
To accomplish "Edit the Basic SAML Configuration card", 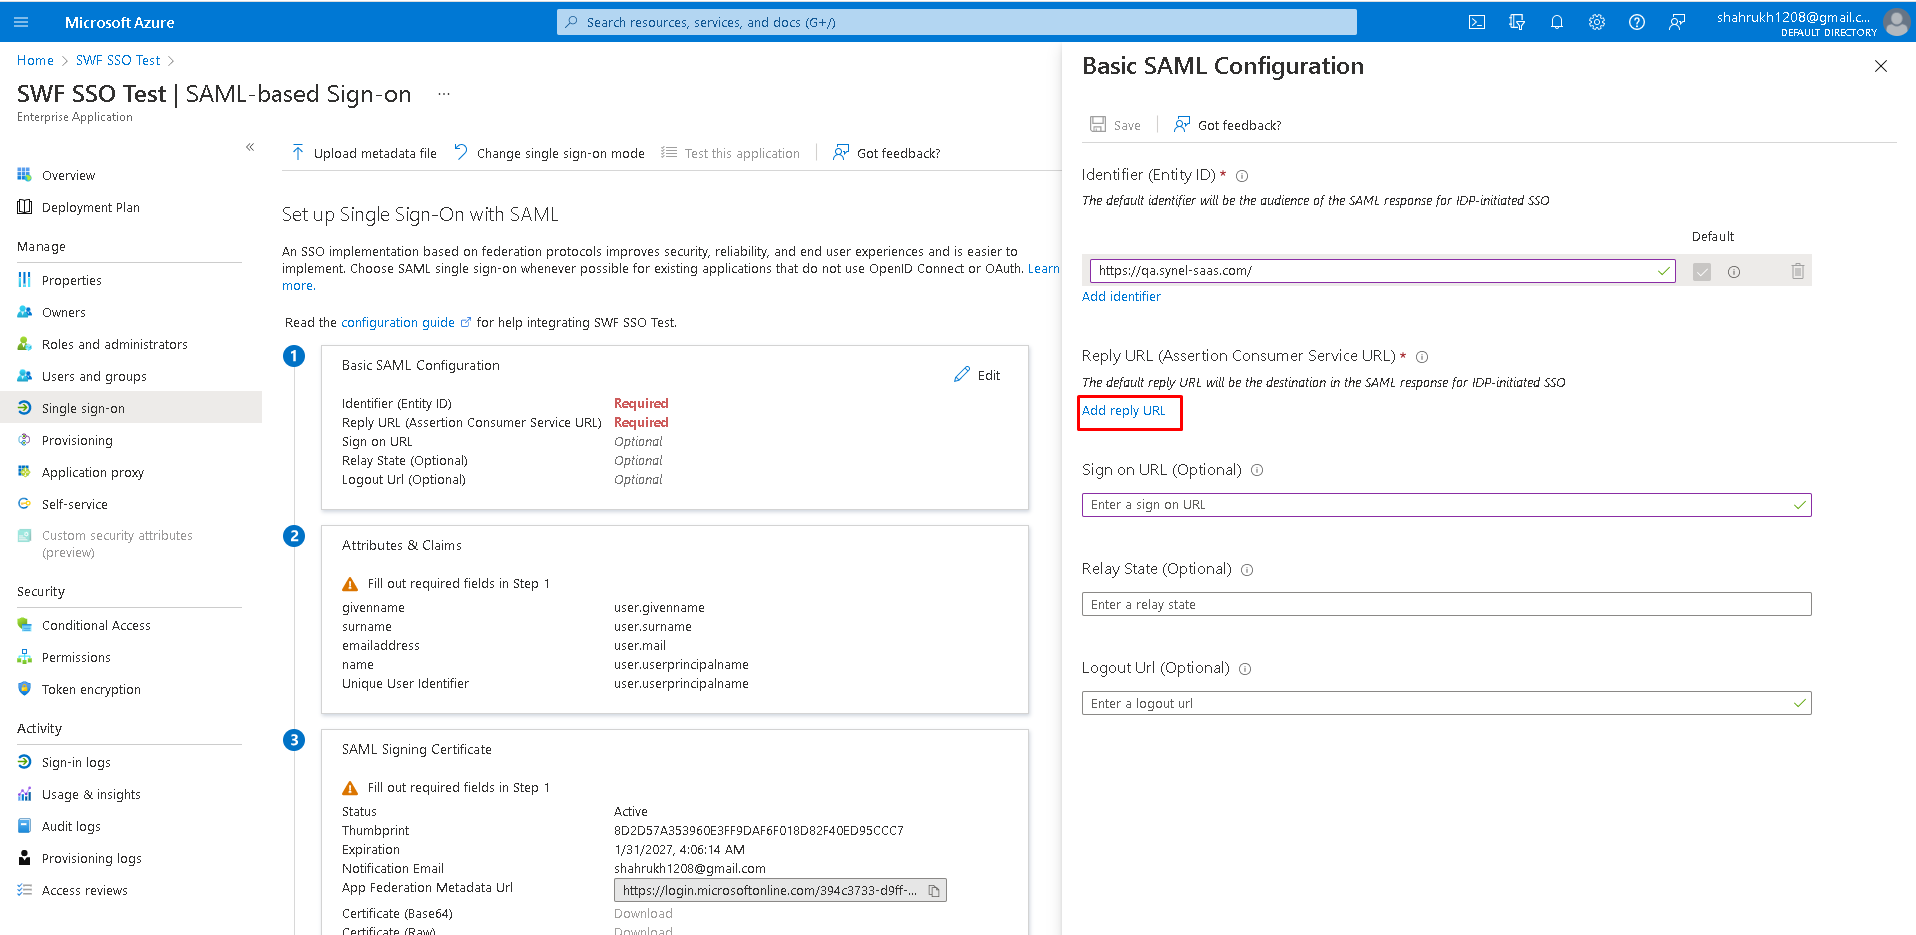I will (977, 375).
